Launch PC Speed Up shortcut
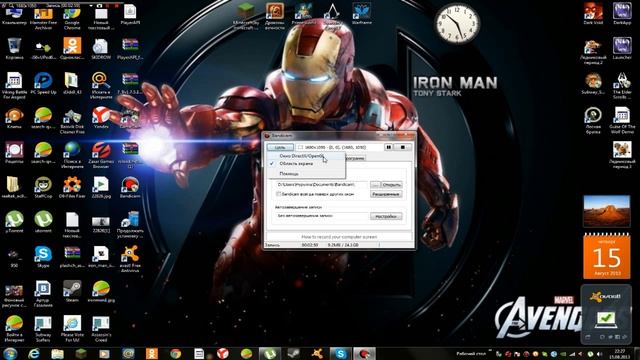The width and height of the screenshot is (640, 360). coord(43,83)
